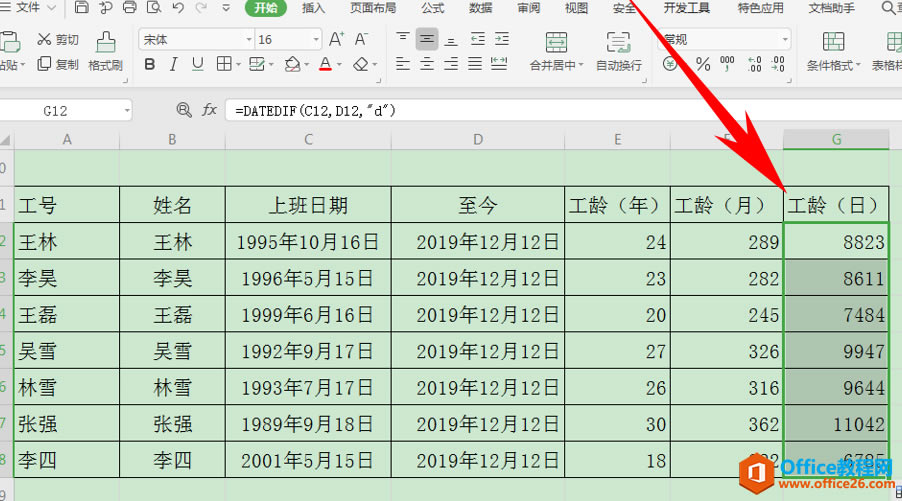Increase font size with A+ icon
Screen dimensions: 902x501
pos(337,39)
